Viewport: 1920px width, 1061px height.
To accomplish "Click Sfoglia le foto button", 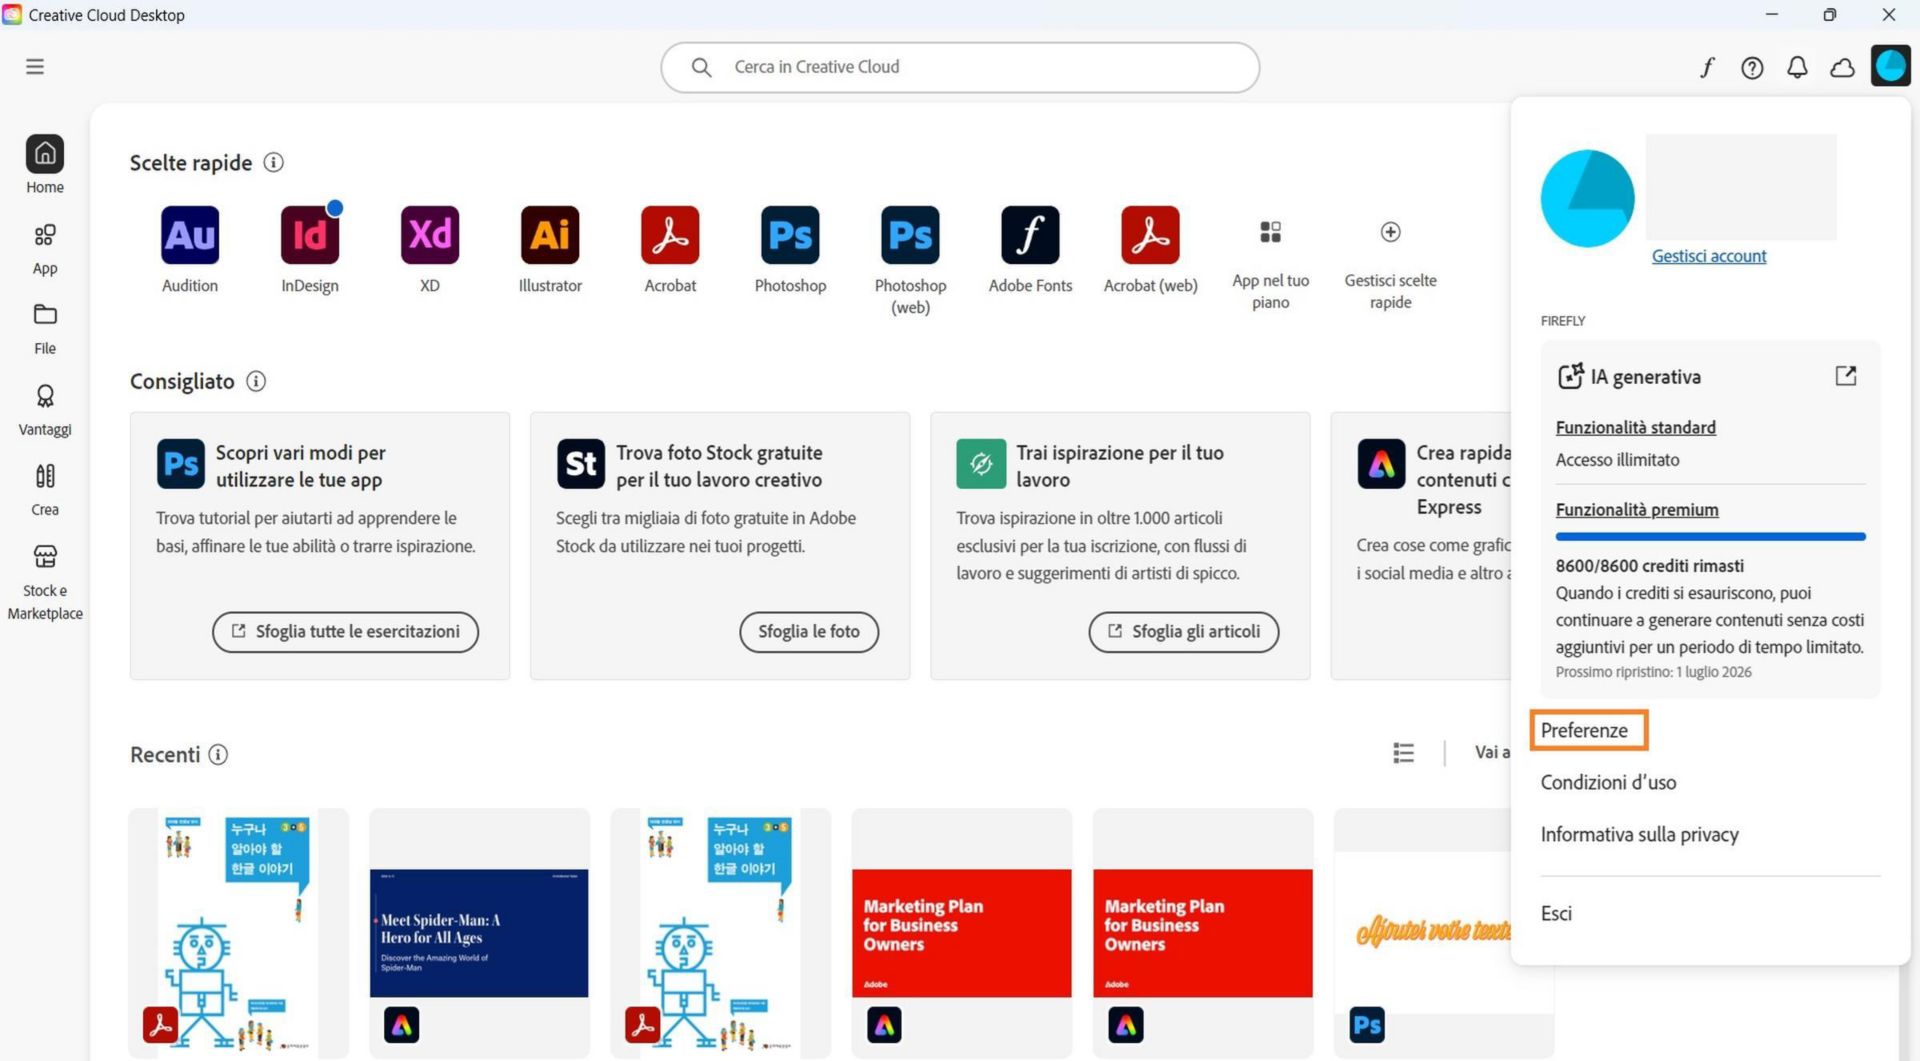I will (x=809, y=632).
